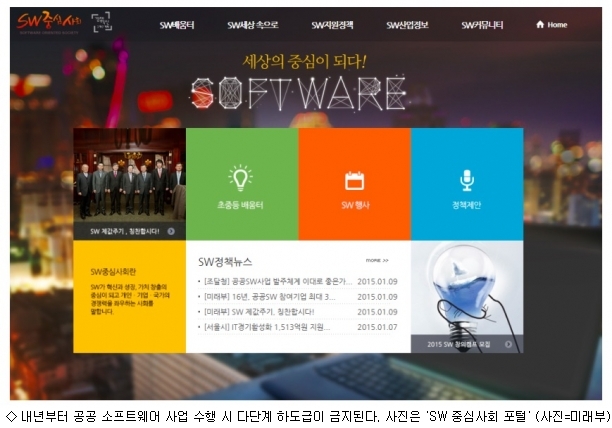Click the SW정책뉴스 heading
The width and height of the screenshot is (612, 428).
coord(225,262)
